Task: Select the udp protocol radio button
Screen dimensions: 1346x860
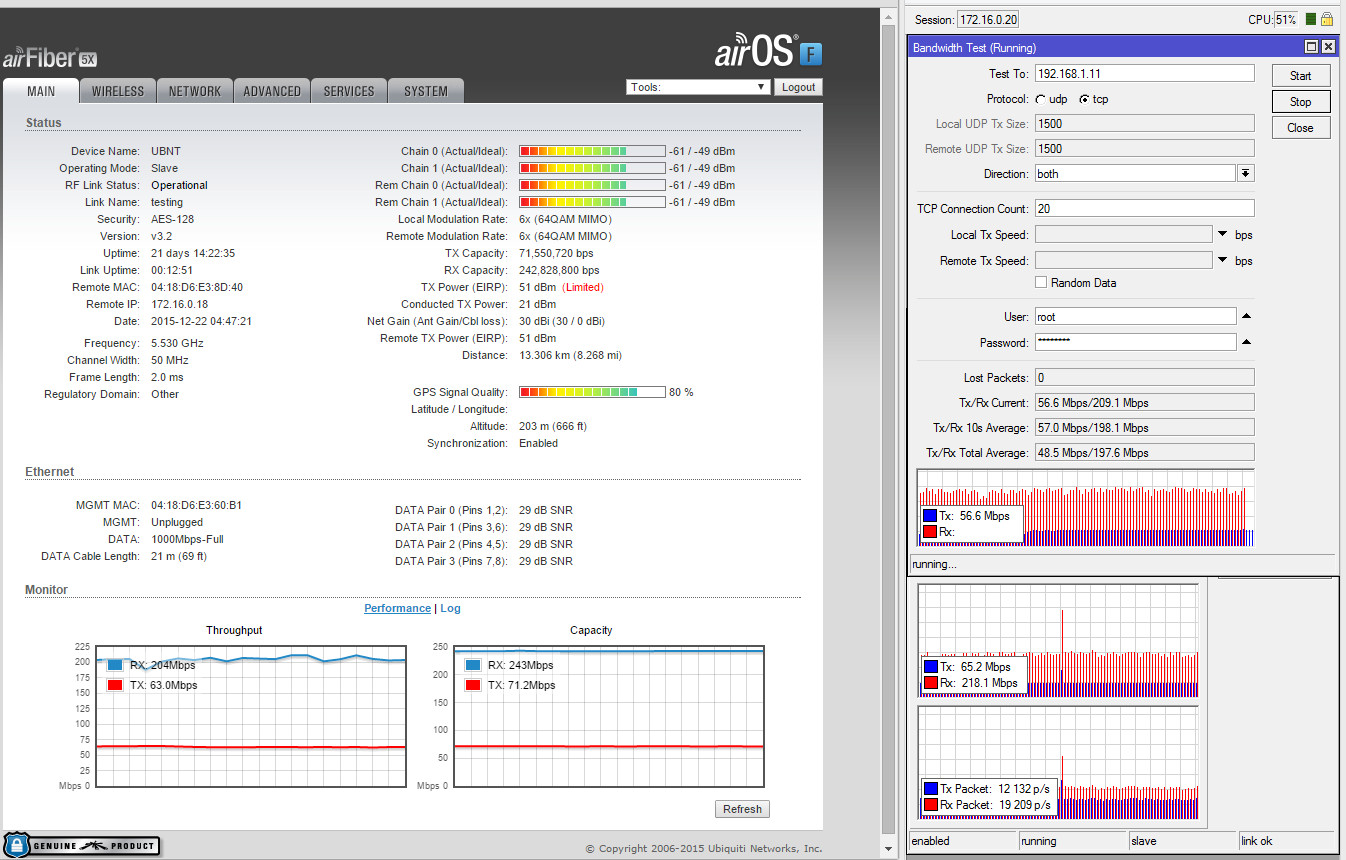Action: [x=1041, y=99]
